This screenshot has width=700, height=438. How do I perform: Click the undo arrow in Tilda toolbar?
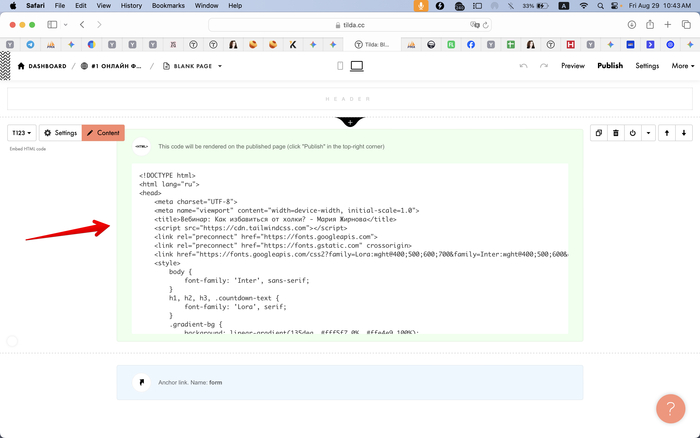point(523,66)
